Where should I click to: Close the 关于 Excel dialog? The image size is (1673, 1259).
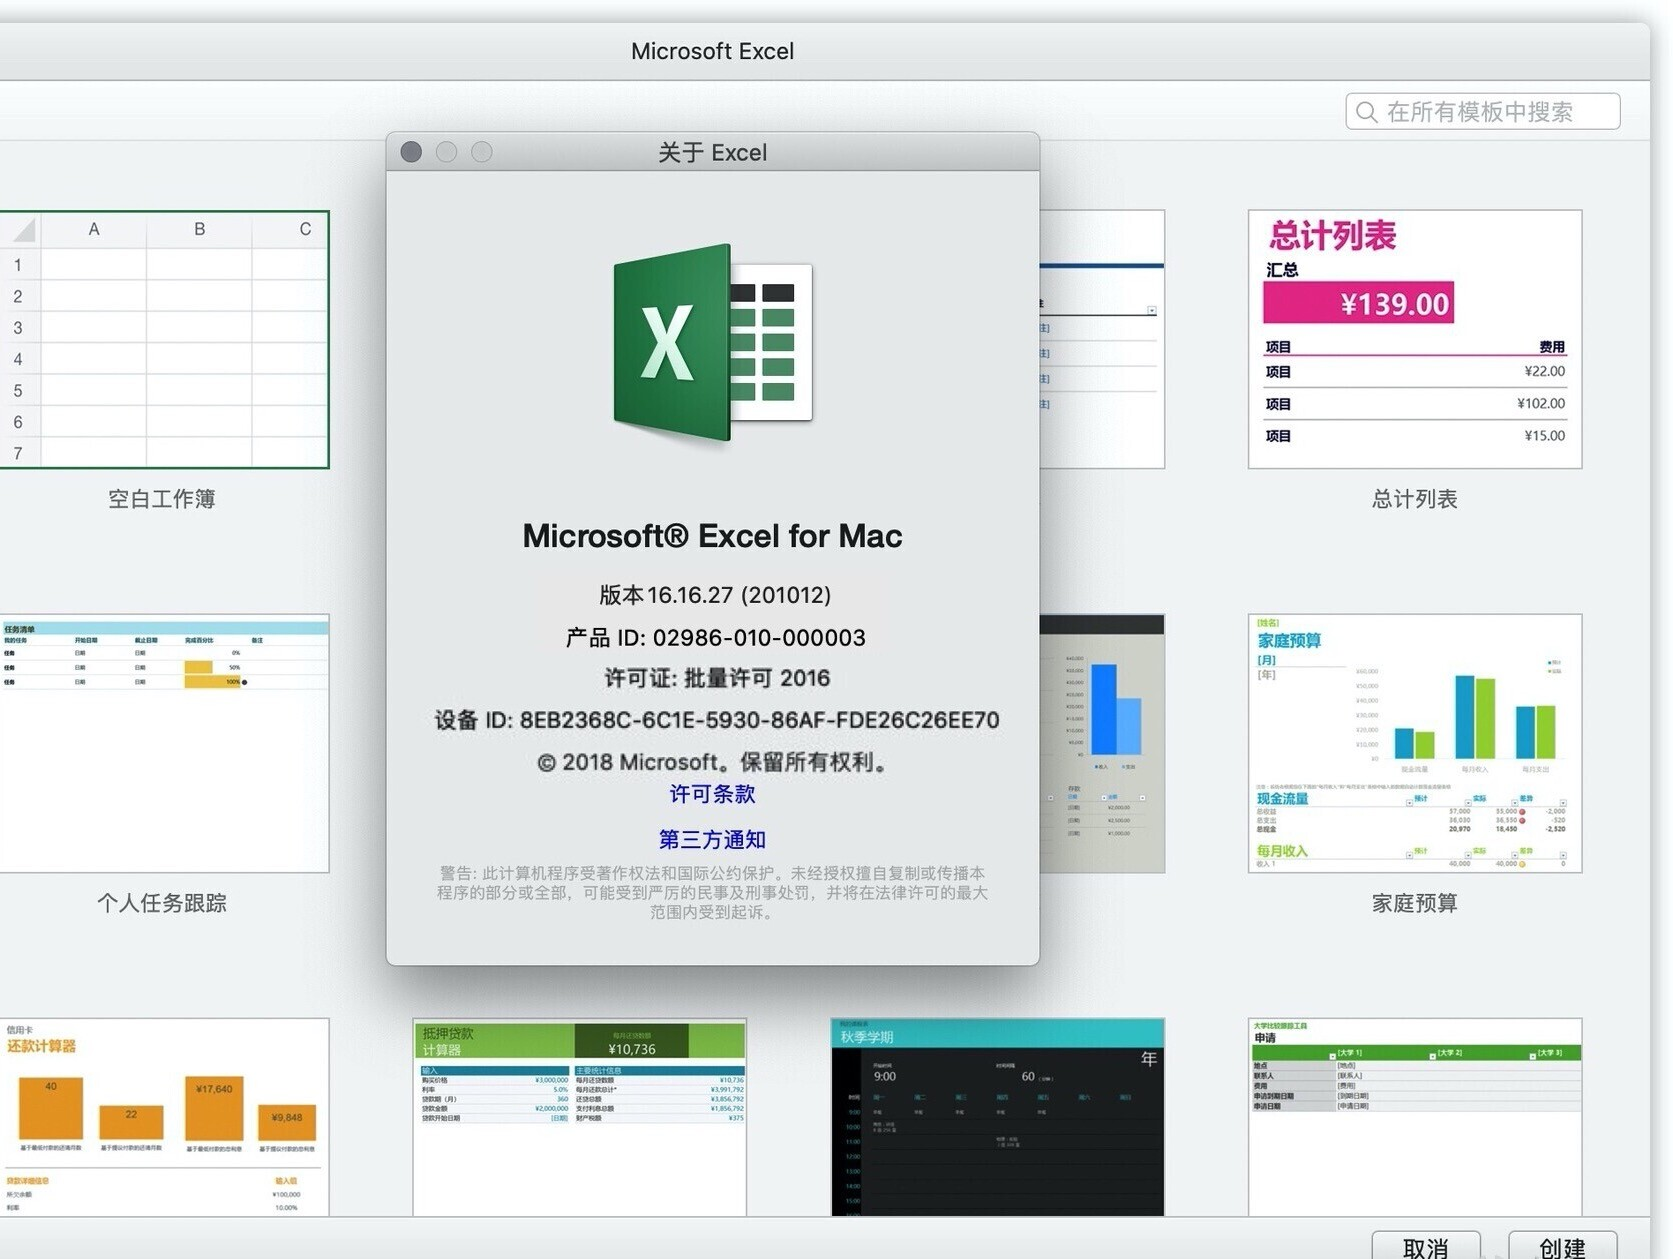(x=411, y=152)
